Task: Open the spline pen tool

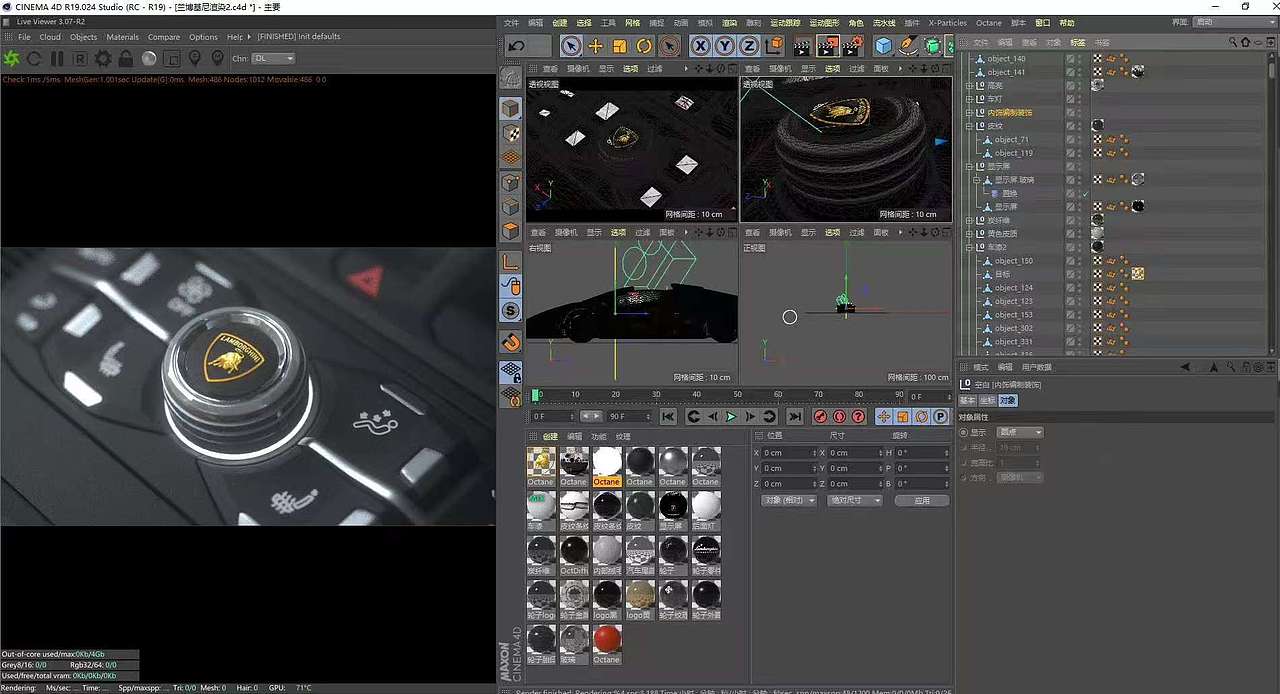Action: tap(908, 46)
